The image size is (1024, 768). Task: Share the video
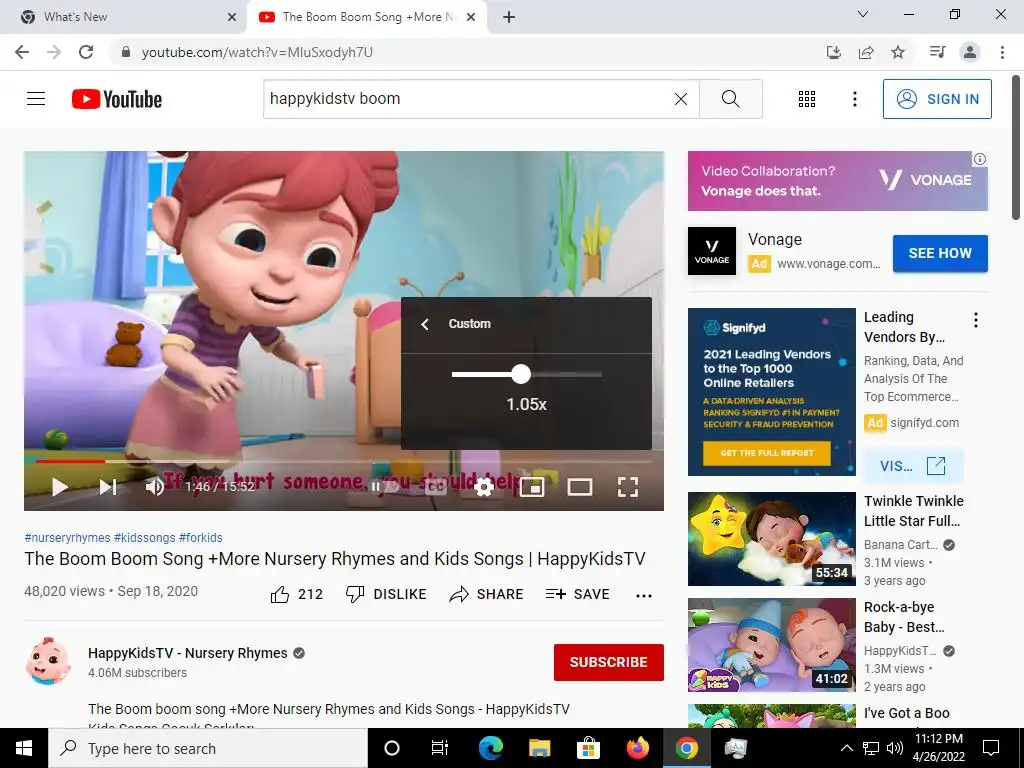(x=487, y=594)
